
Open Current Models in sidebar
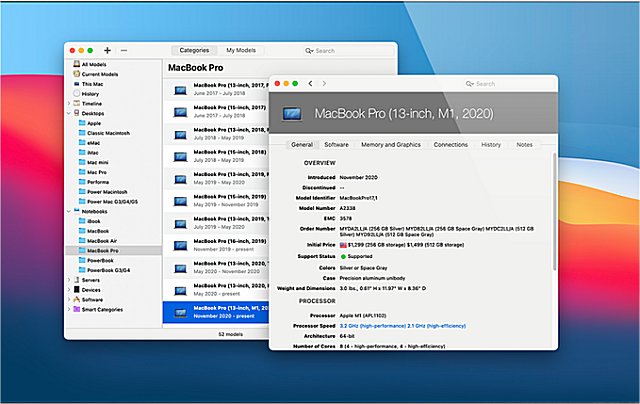click(x=96, y=74)
